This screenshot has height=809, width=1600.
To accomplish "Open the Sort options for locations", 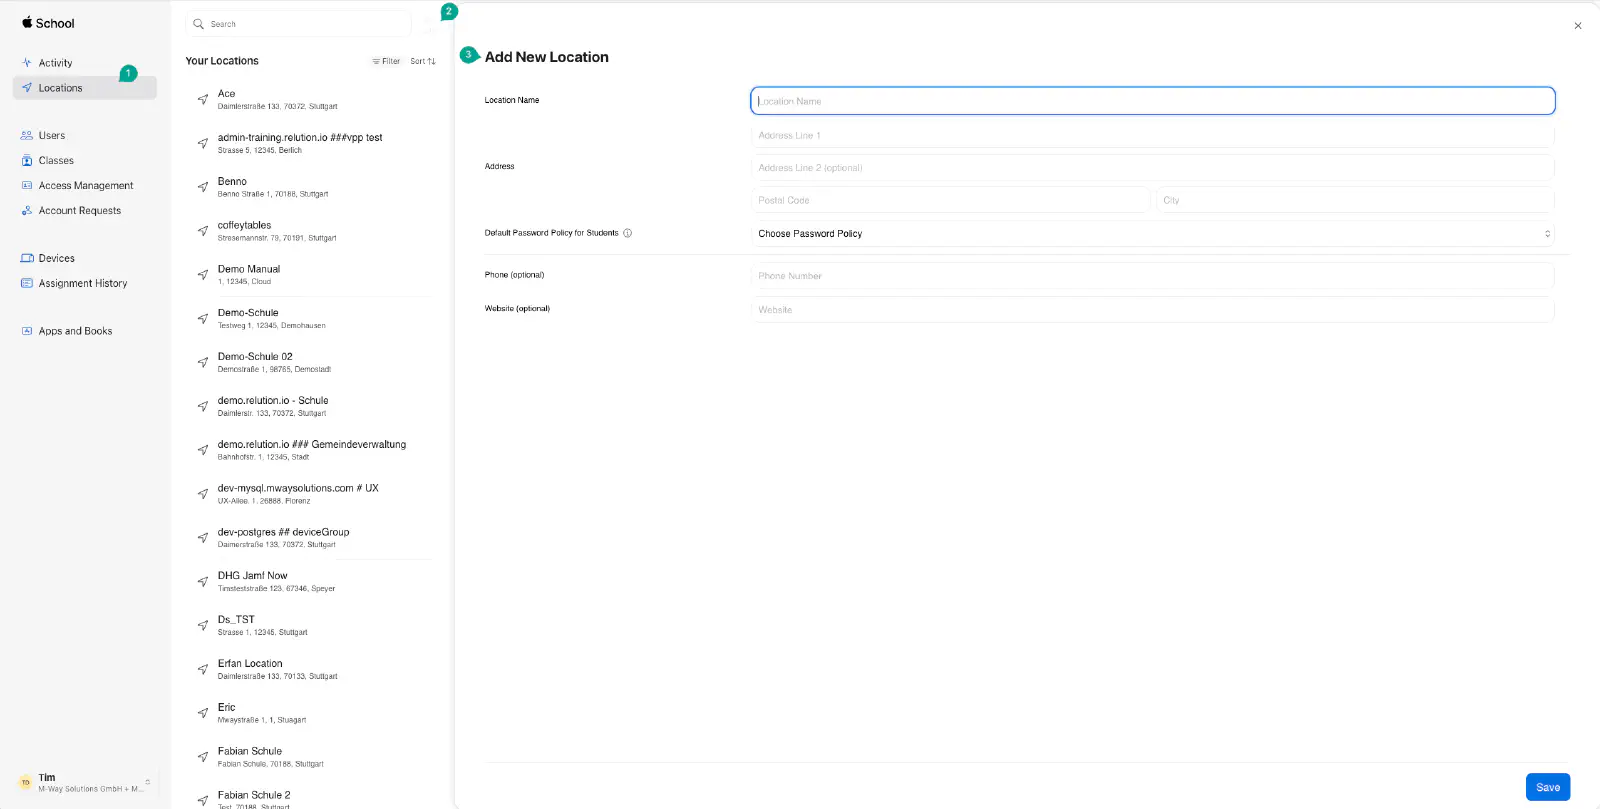I will [x=423, y=61].
